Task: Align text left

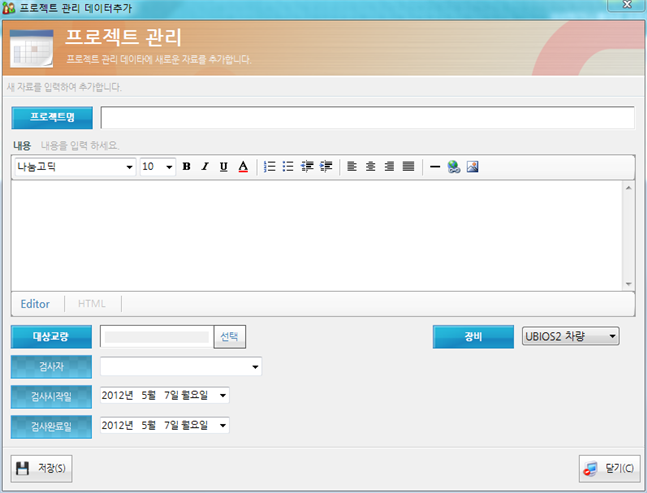Action: click(x=352, y=167)
